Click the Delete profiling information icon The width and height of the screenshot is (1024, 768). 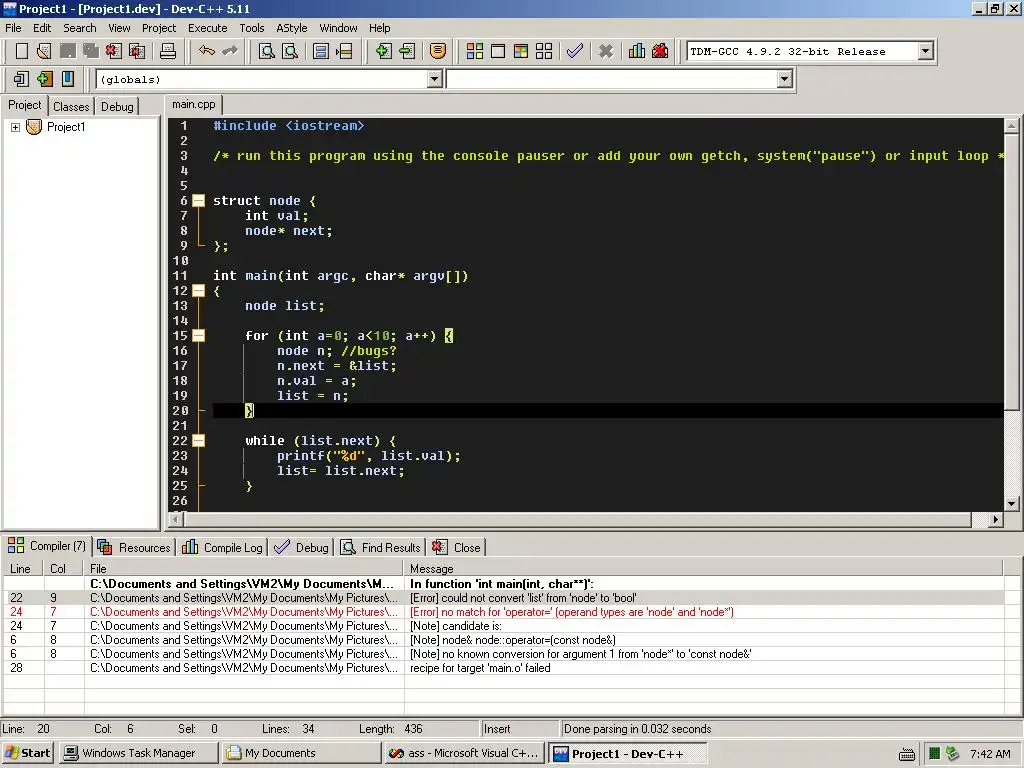pyautogui.click(x=660, y=51)
